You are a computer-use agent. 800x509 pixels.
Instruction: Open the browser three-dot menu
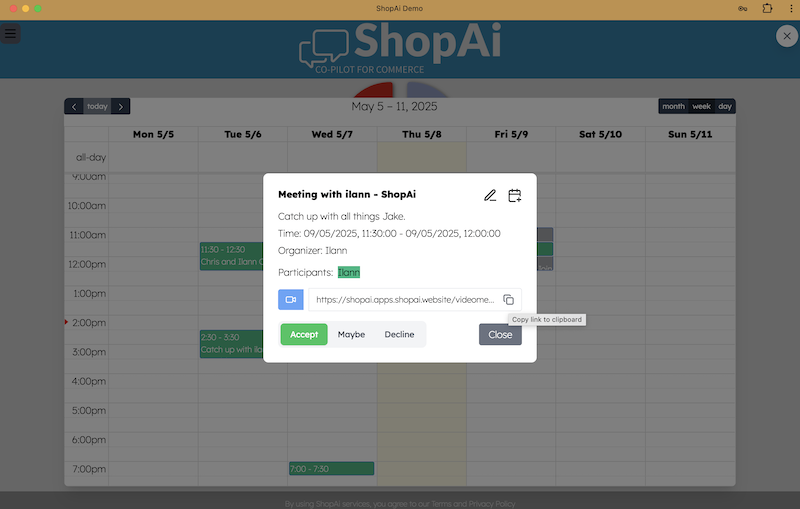coord(791,8)
